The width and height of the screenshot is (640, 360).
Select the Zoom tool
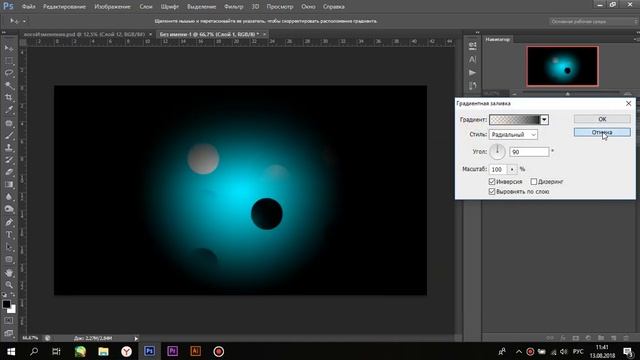coord(9,285)
